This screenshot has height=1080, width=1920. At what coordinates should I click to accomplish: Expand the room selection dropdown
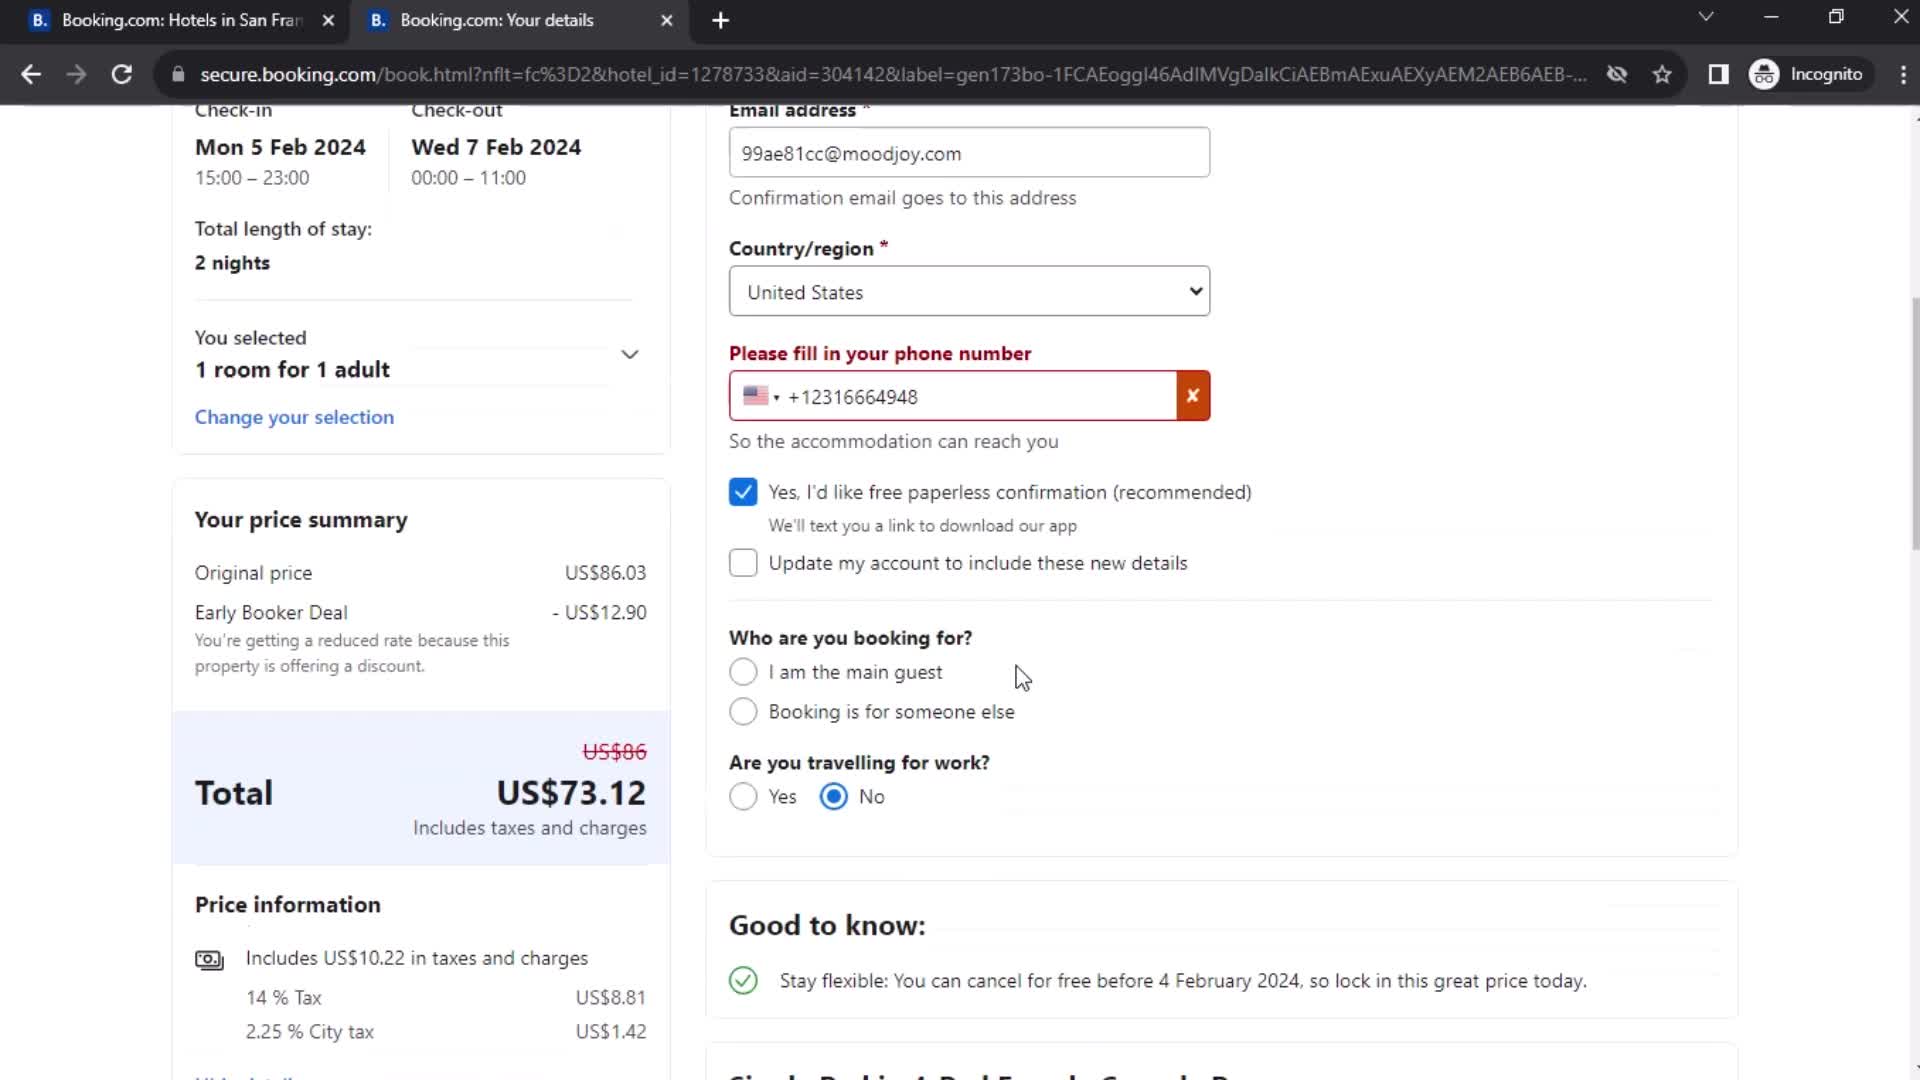(x=628, y=353)
